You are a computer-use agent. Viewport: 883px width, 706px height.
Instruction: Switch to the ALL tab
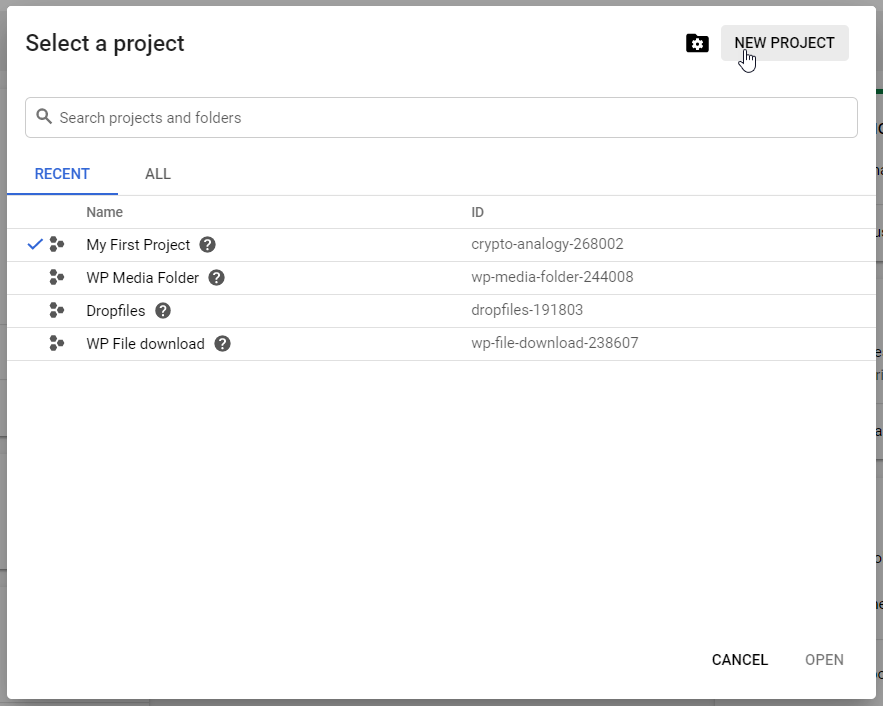click(158, 174)
